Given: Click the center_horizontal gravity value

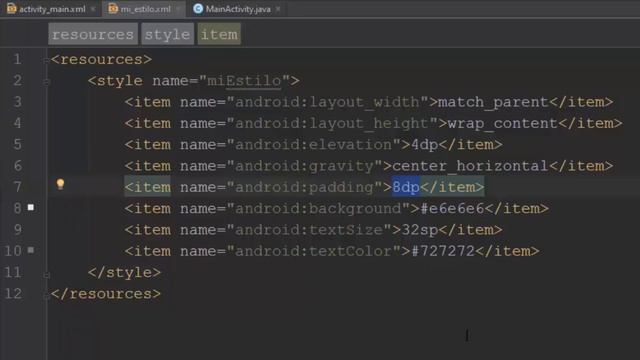Looking at the screenshot, I should [470, 166].
